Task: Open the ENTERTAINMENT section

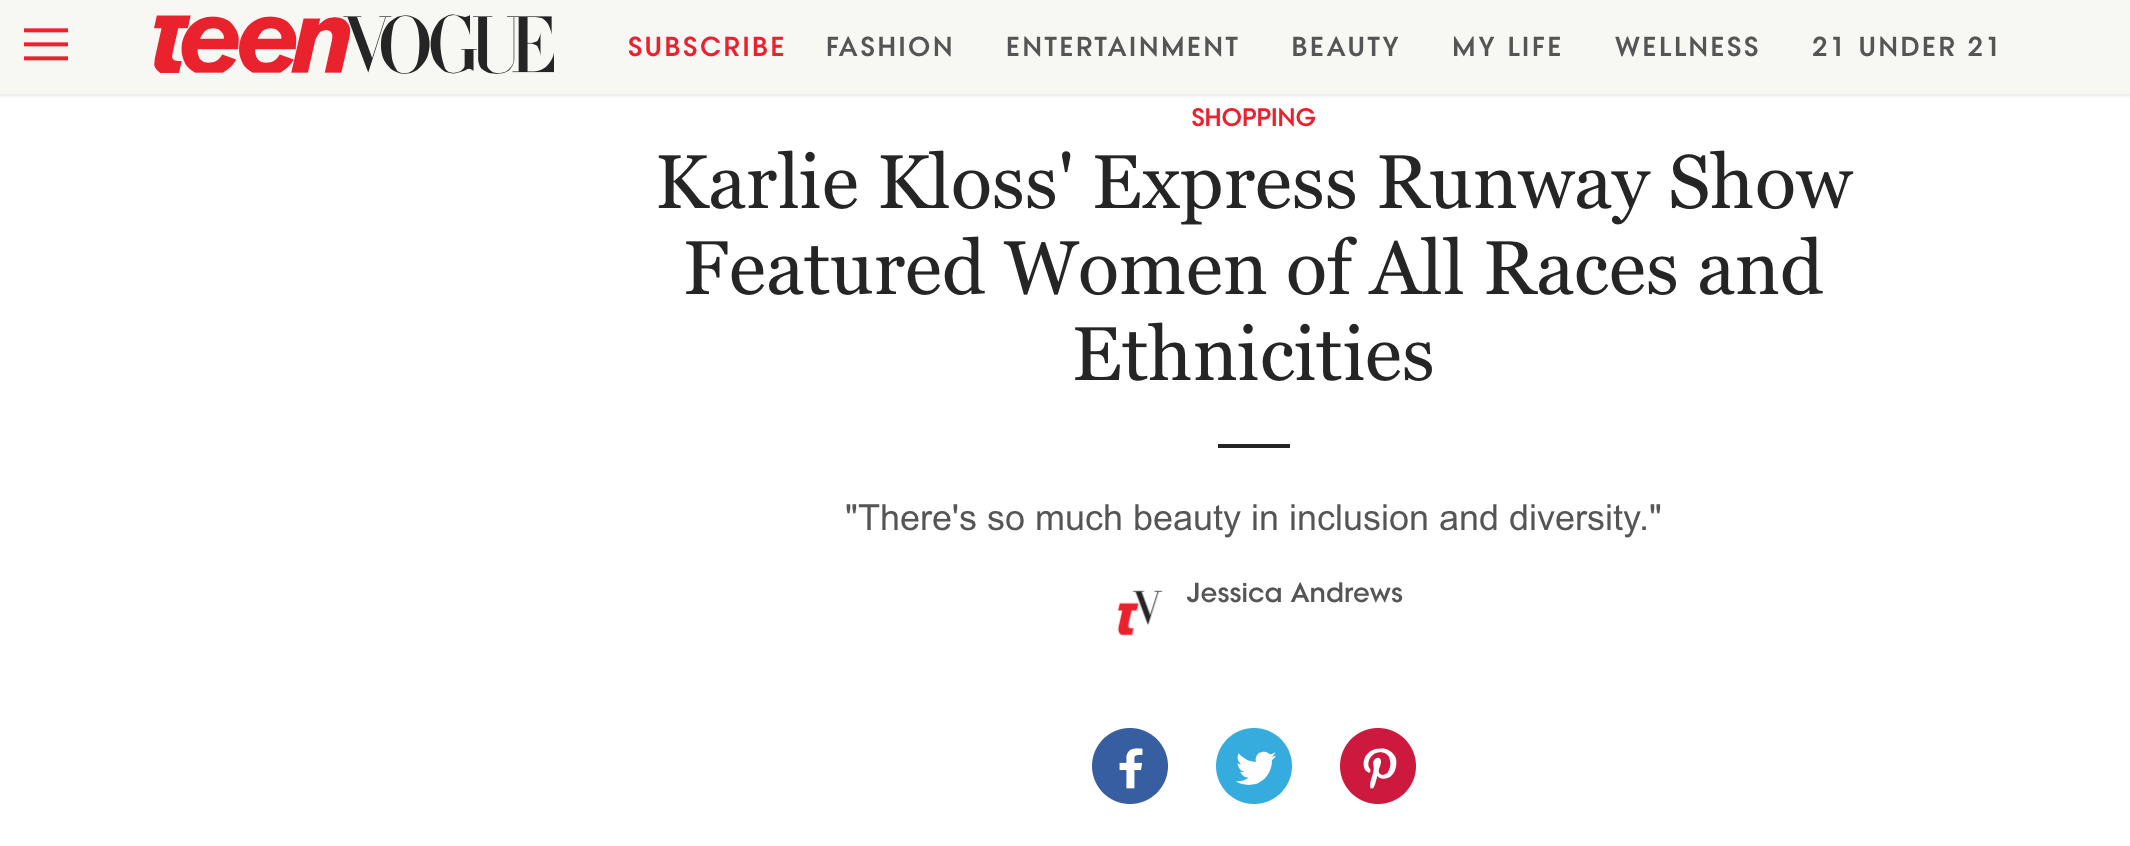Action: [x=1122, y=47]
